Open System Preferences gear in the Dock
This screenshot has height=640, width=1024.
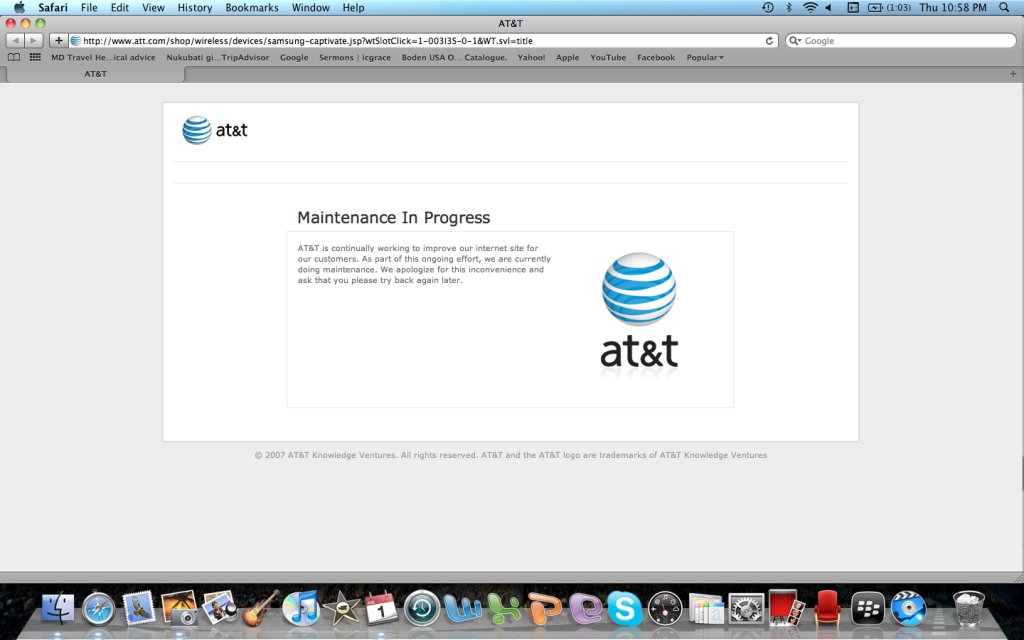tap(746, 608)
